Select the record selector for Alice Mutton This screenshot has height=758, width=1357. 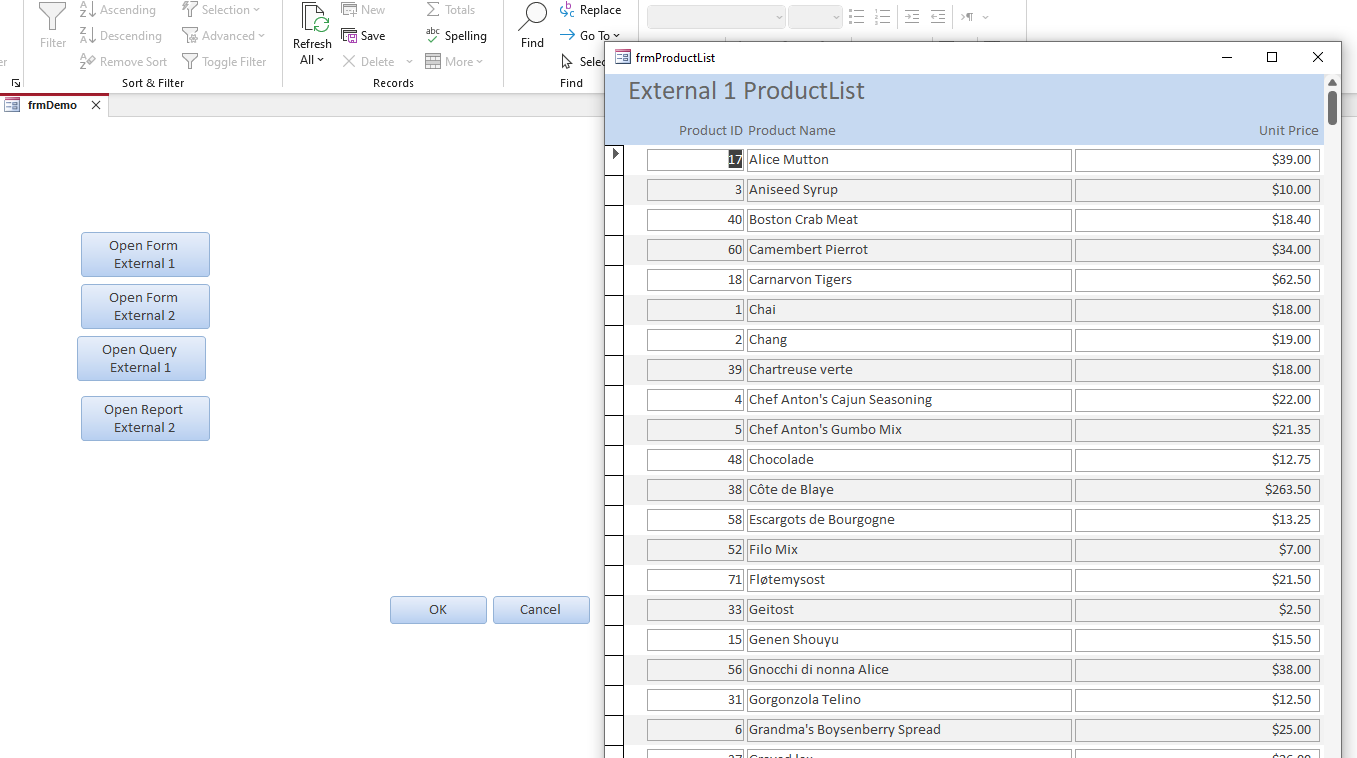[x=615, y=159]
